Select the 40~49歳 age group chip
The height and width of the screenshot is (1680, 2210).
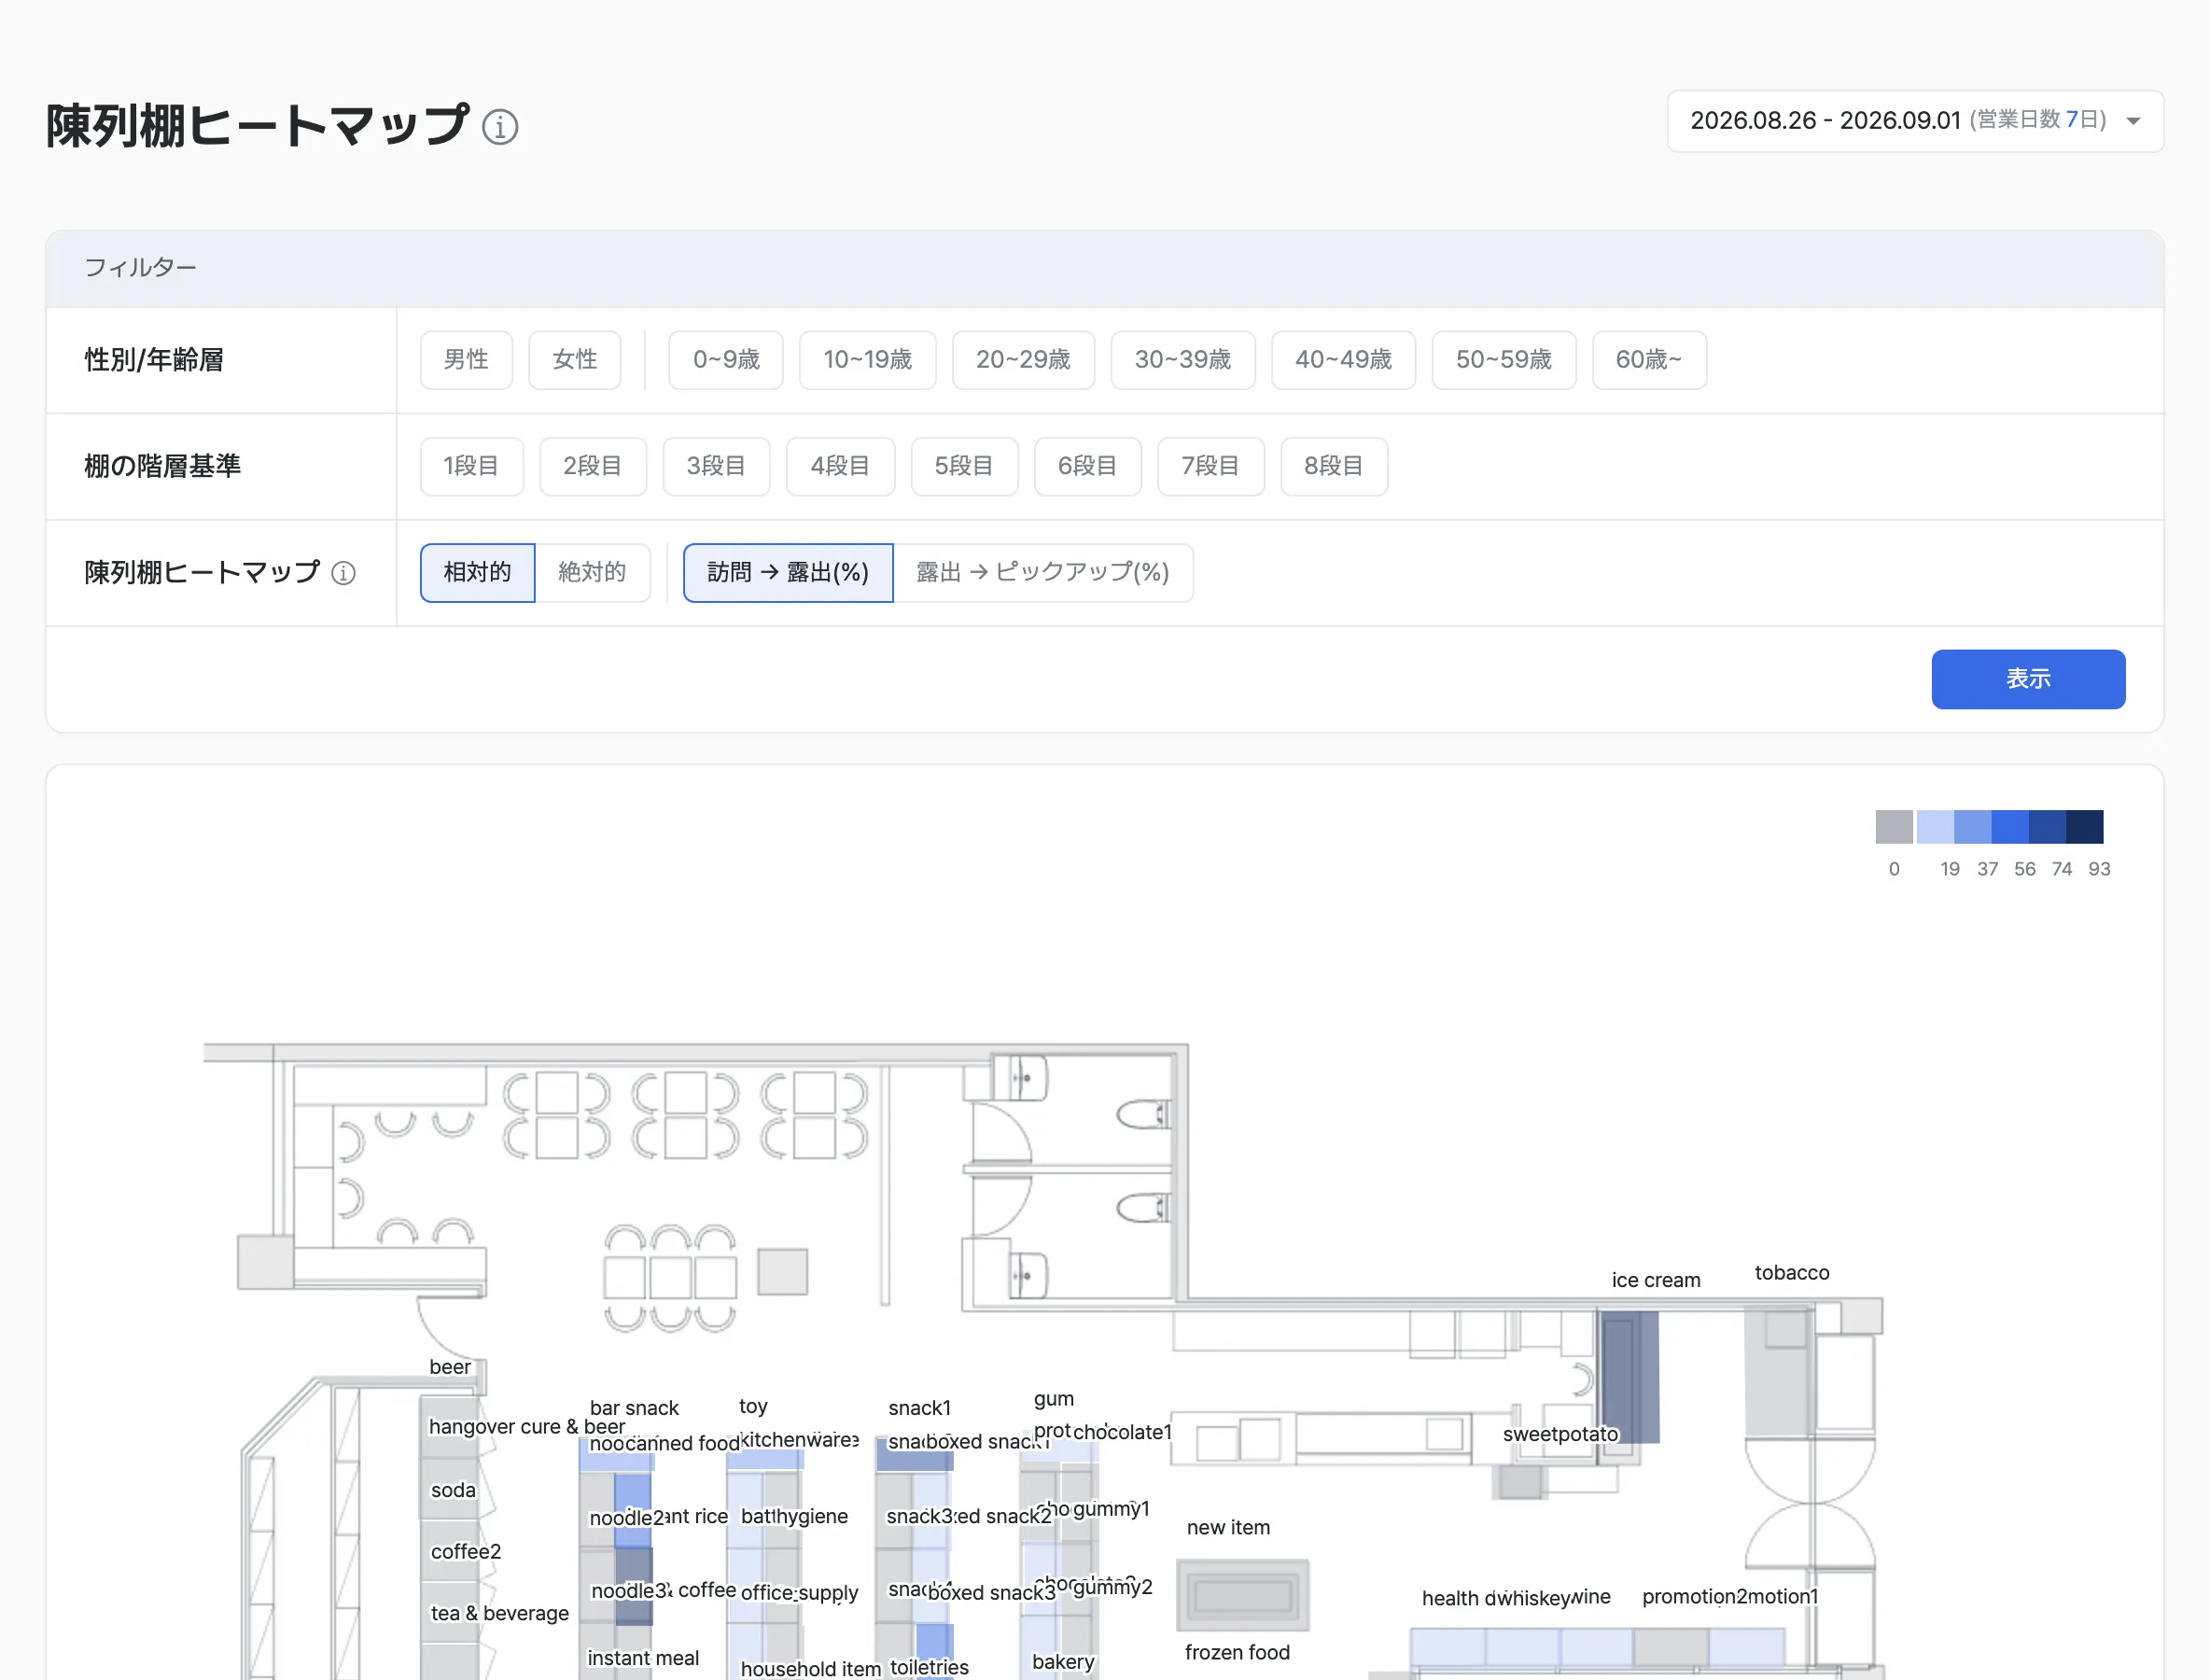tap(1343, 359)
